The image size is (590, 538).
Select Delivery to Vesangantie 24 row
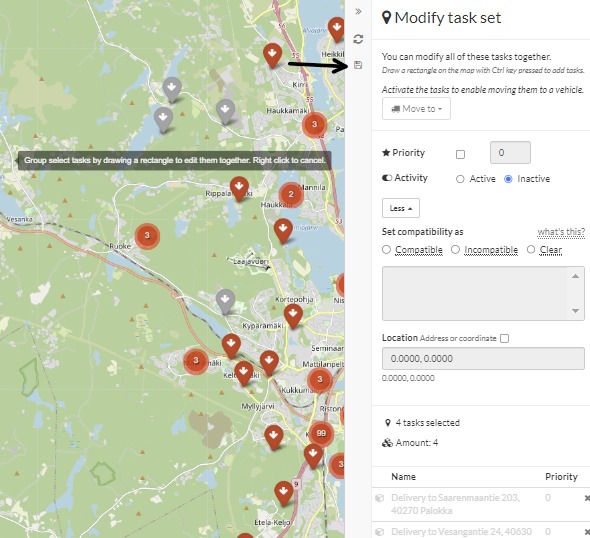pyautogui.click(x=481, y=530)
